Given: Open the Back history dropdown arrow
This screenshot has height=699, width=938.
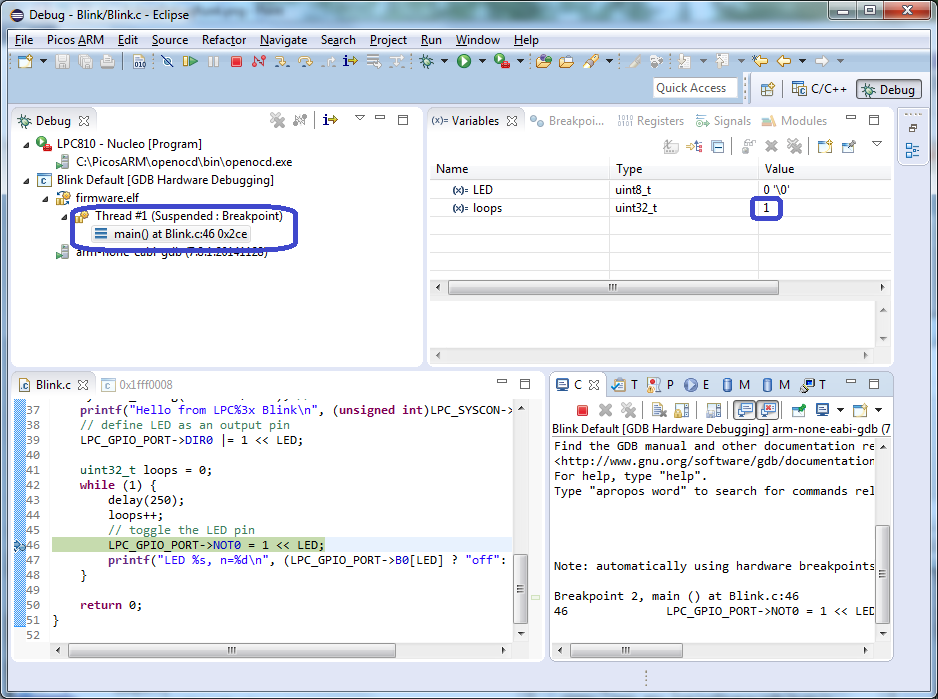Looking at the screenshot, I should 802,61.
